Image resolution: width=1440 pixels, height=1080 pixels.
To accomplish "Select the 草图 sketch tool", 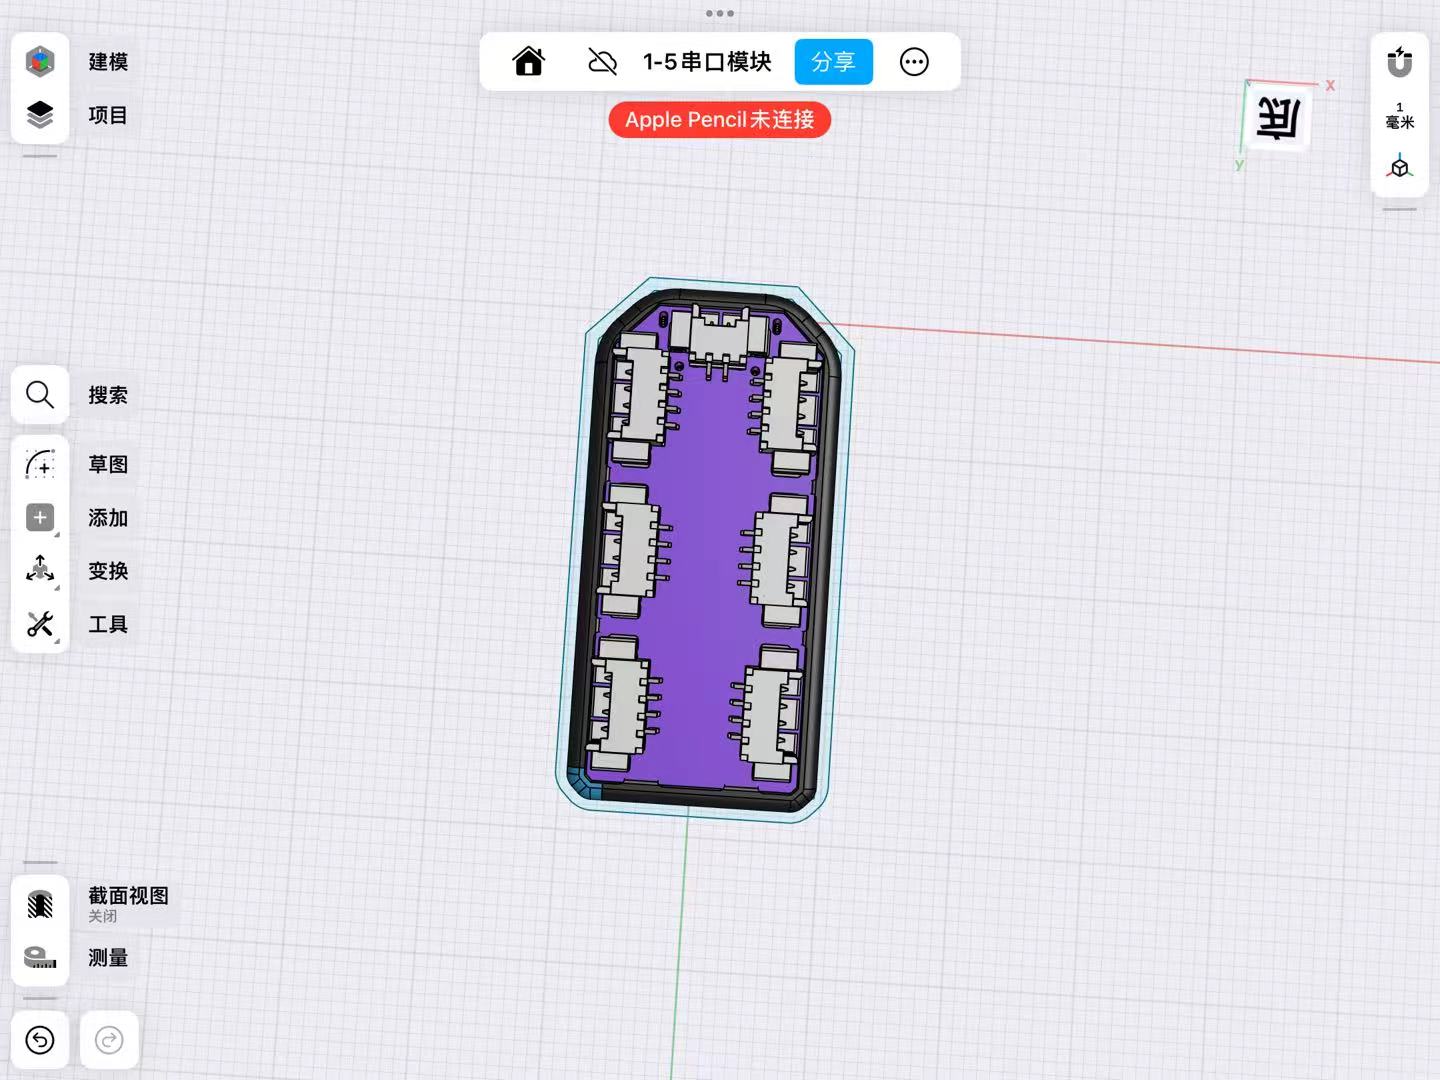I will (x=40, y=464).
